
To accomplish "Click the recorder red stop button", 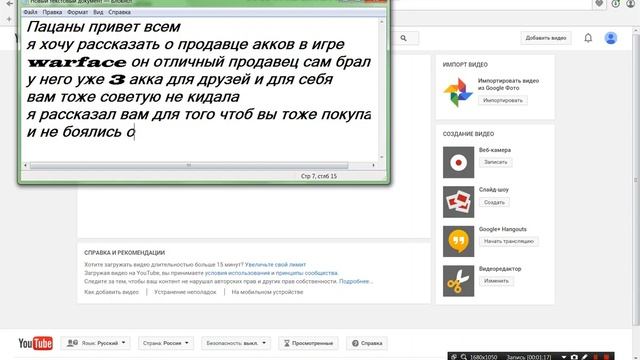I will coord(607,357).
